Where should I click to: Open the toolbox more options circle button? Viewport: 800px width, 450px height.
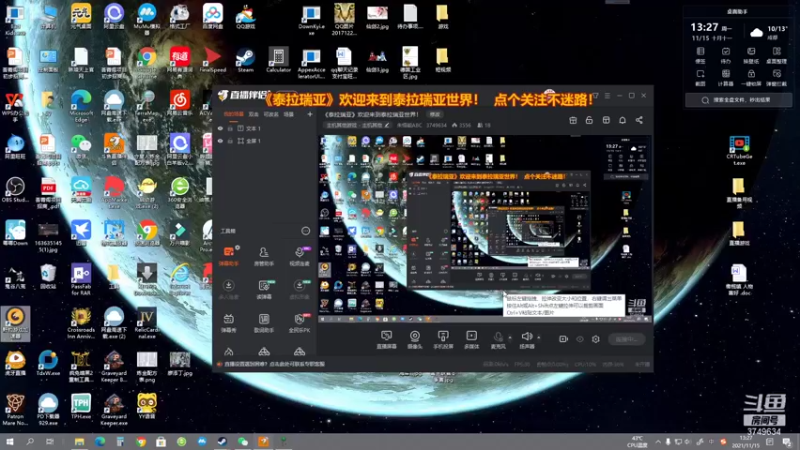(306, 231)
